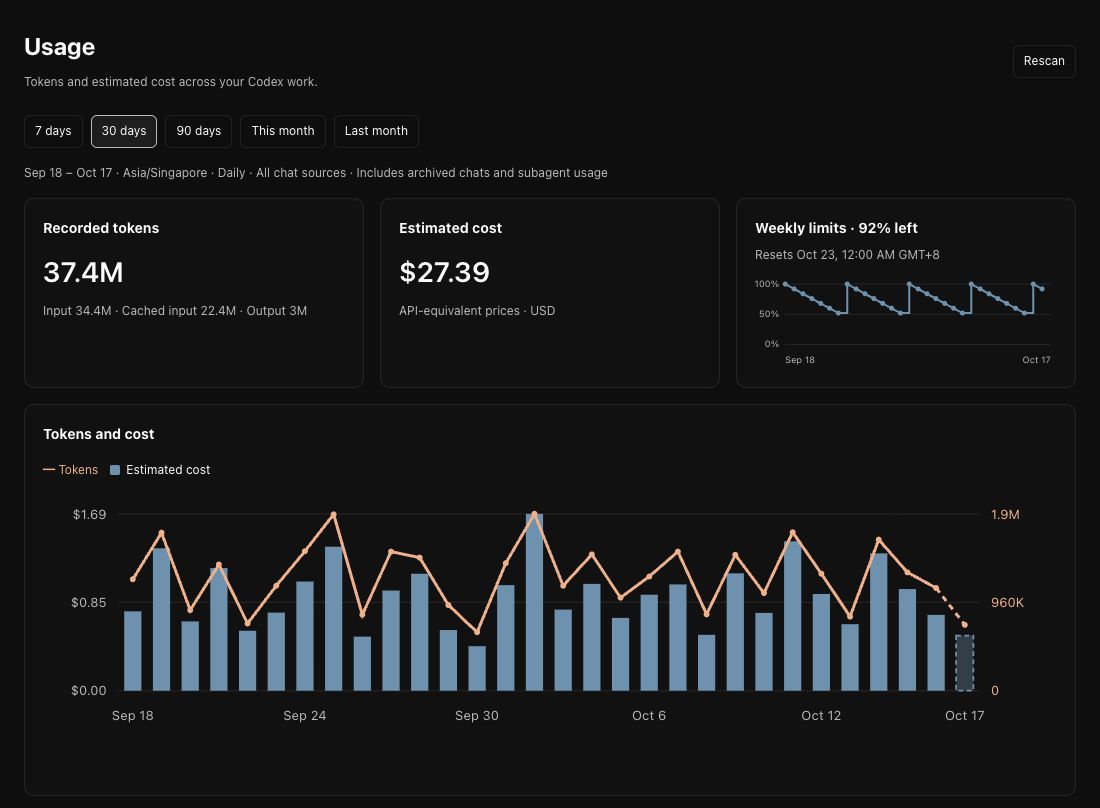Click the $0.85 cost axis label

(x=88, y=602)
